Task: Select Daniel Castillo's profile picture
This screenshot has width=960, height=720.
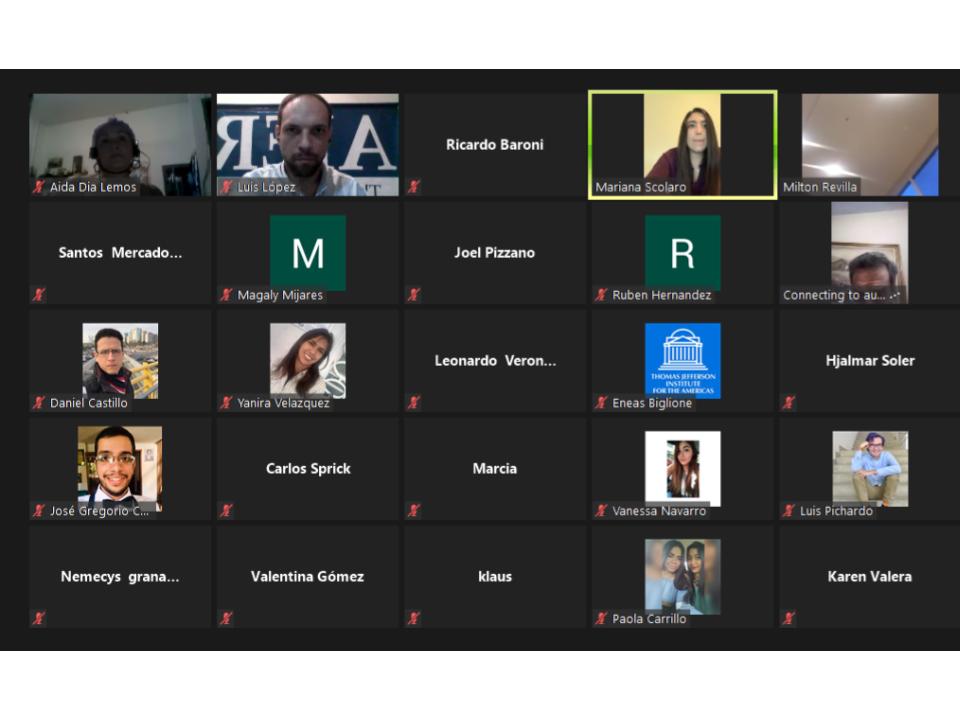Action: [120, 360]
